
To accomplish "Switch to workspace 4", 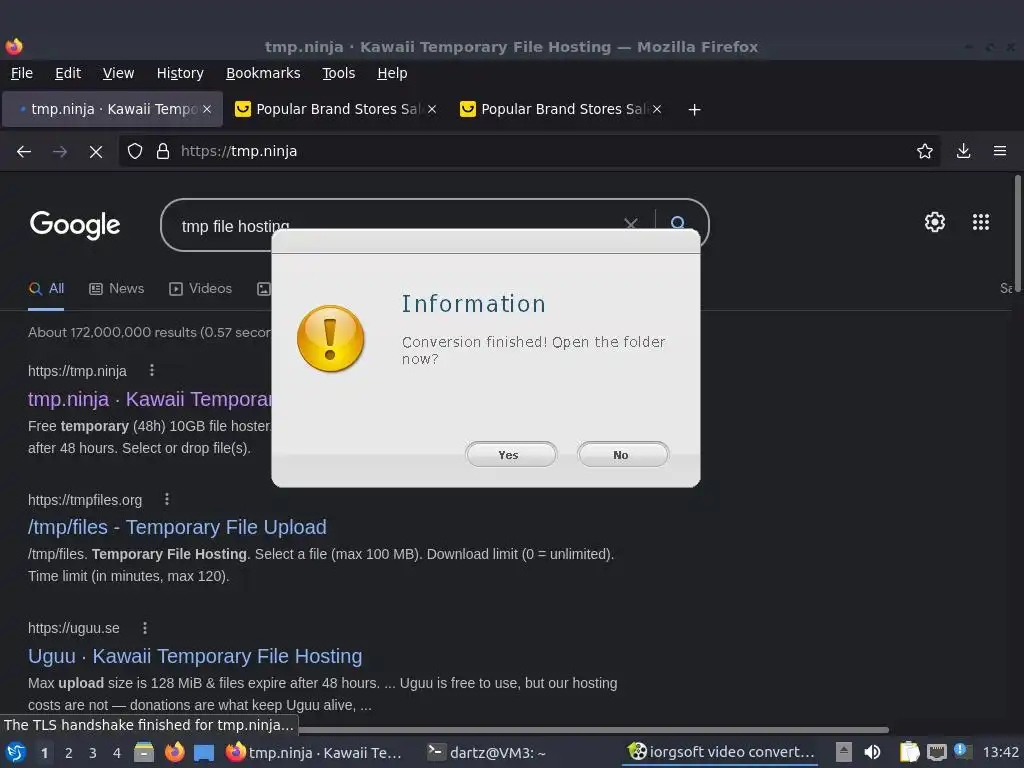I will point(116,753).
